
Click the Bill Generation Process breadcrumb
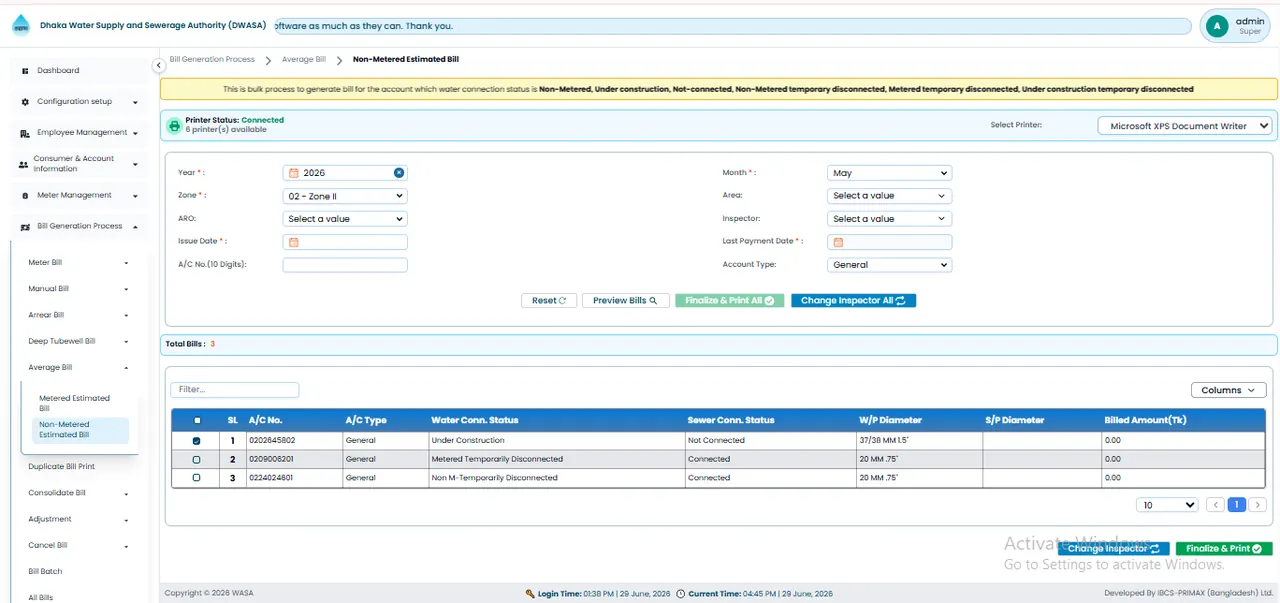point(212,60)
